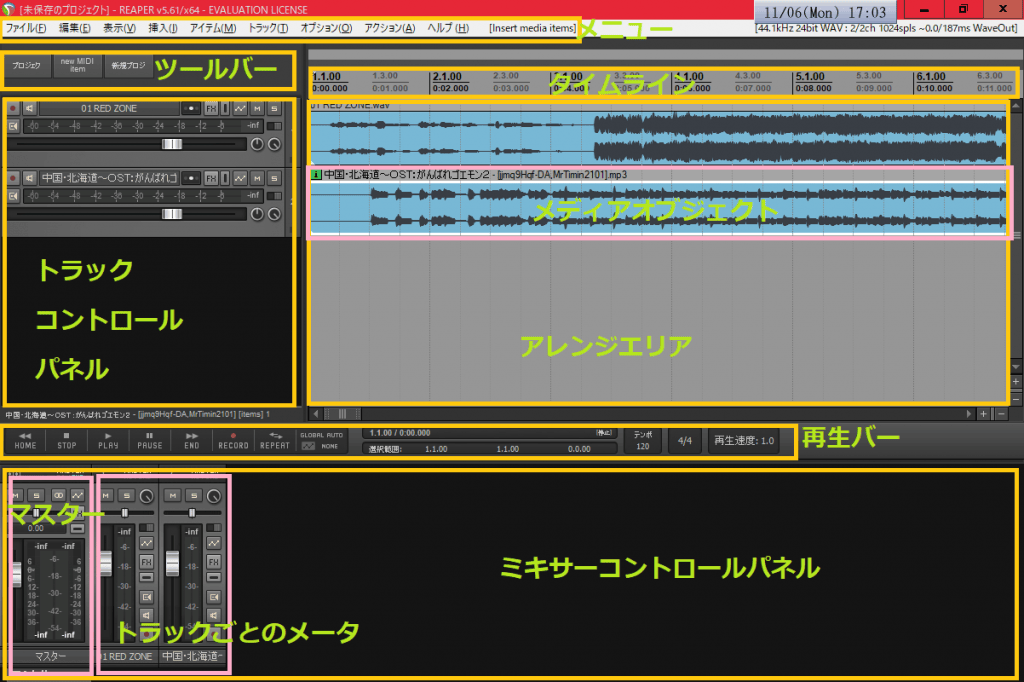Open FX chain for 中国･北海道 track panel
Screen dimensions: 1024x682
point(211,178)
